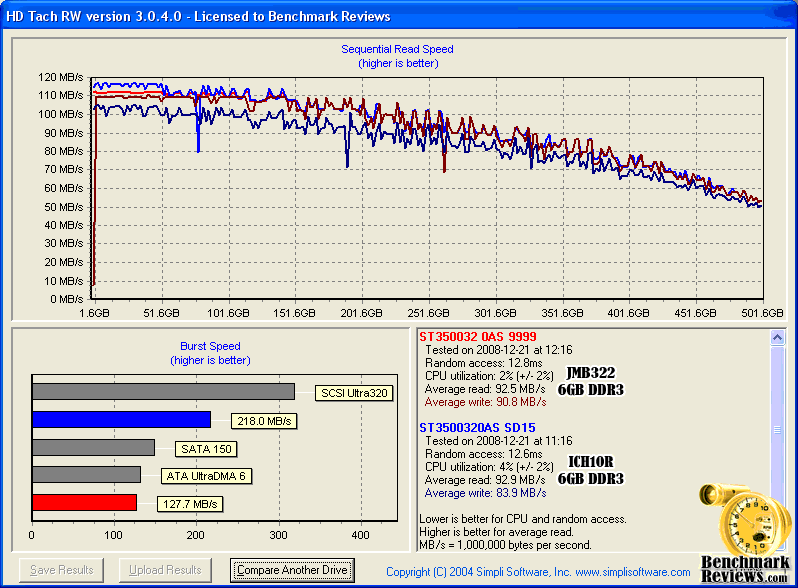Select the ST3500320AS SD15 drive heading
Screen dimensions: 798x588
[477, 428]
